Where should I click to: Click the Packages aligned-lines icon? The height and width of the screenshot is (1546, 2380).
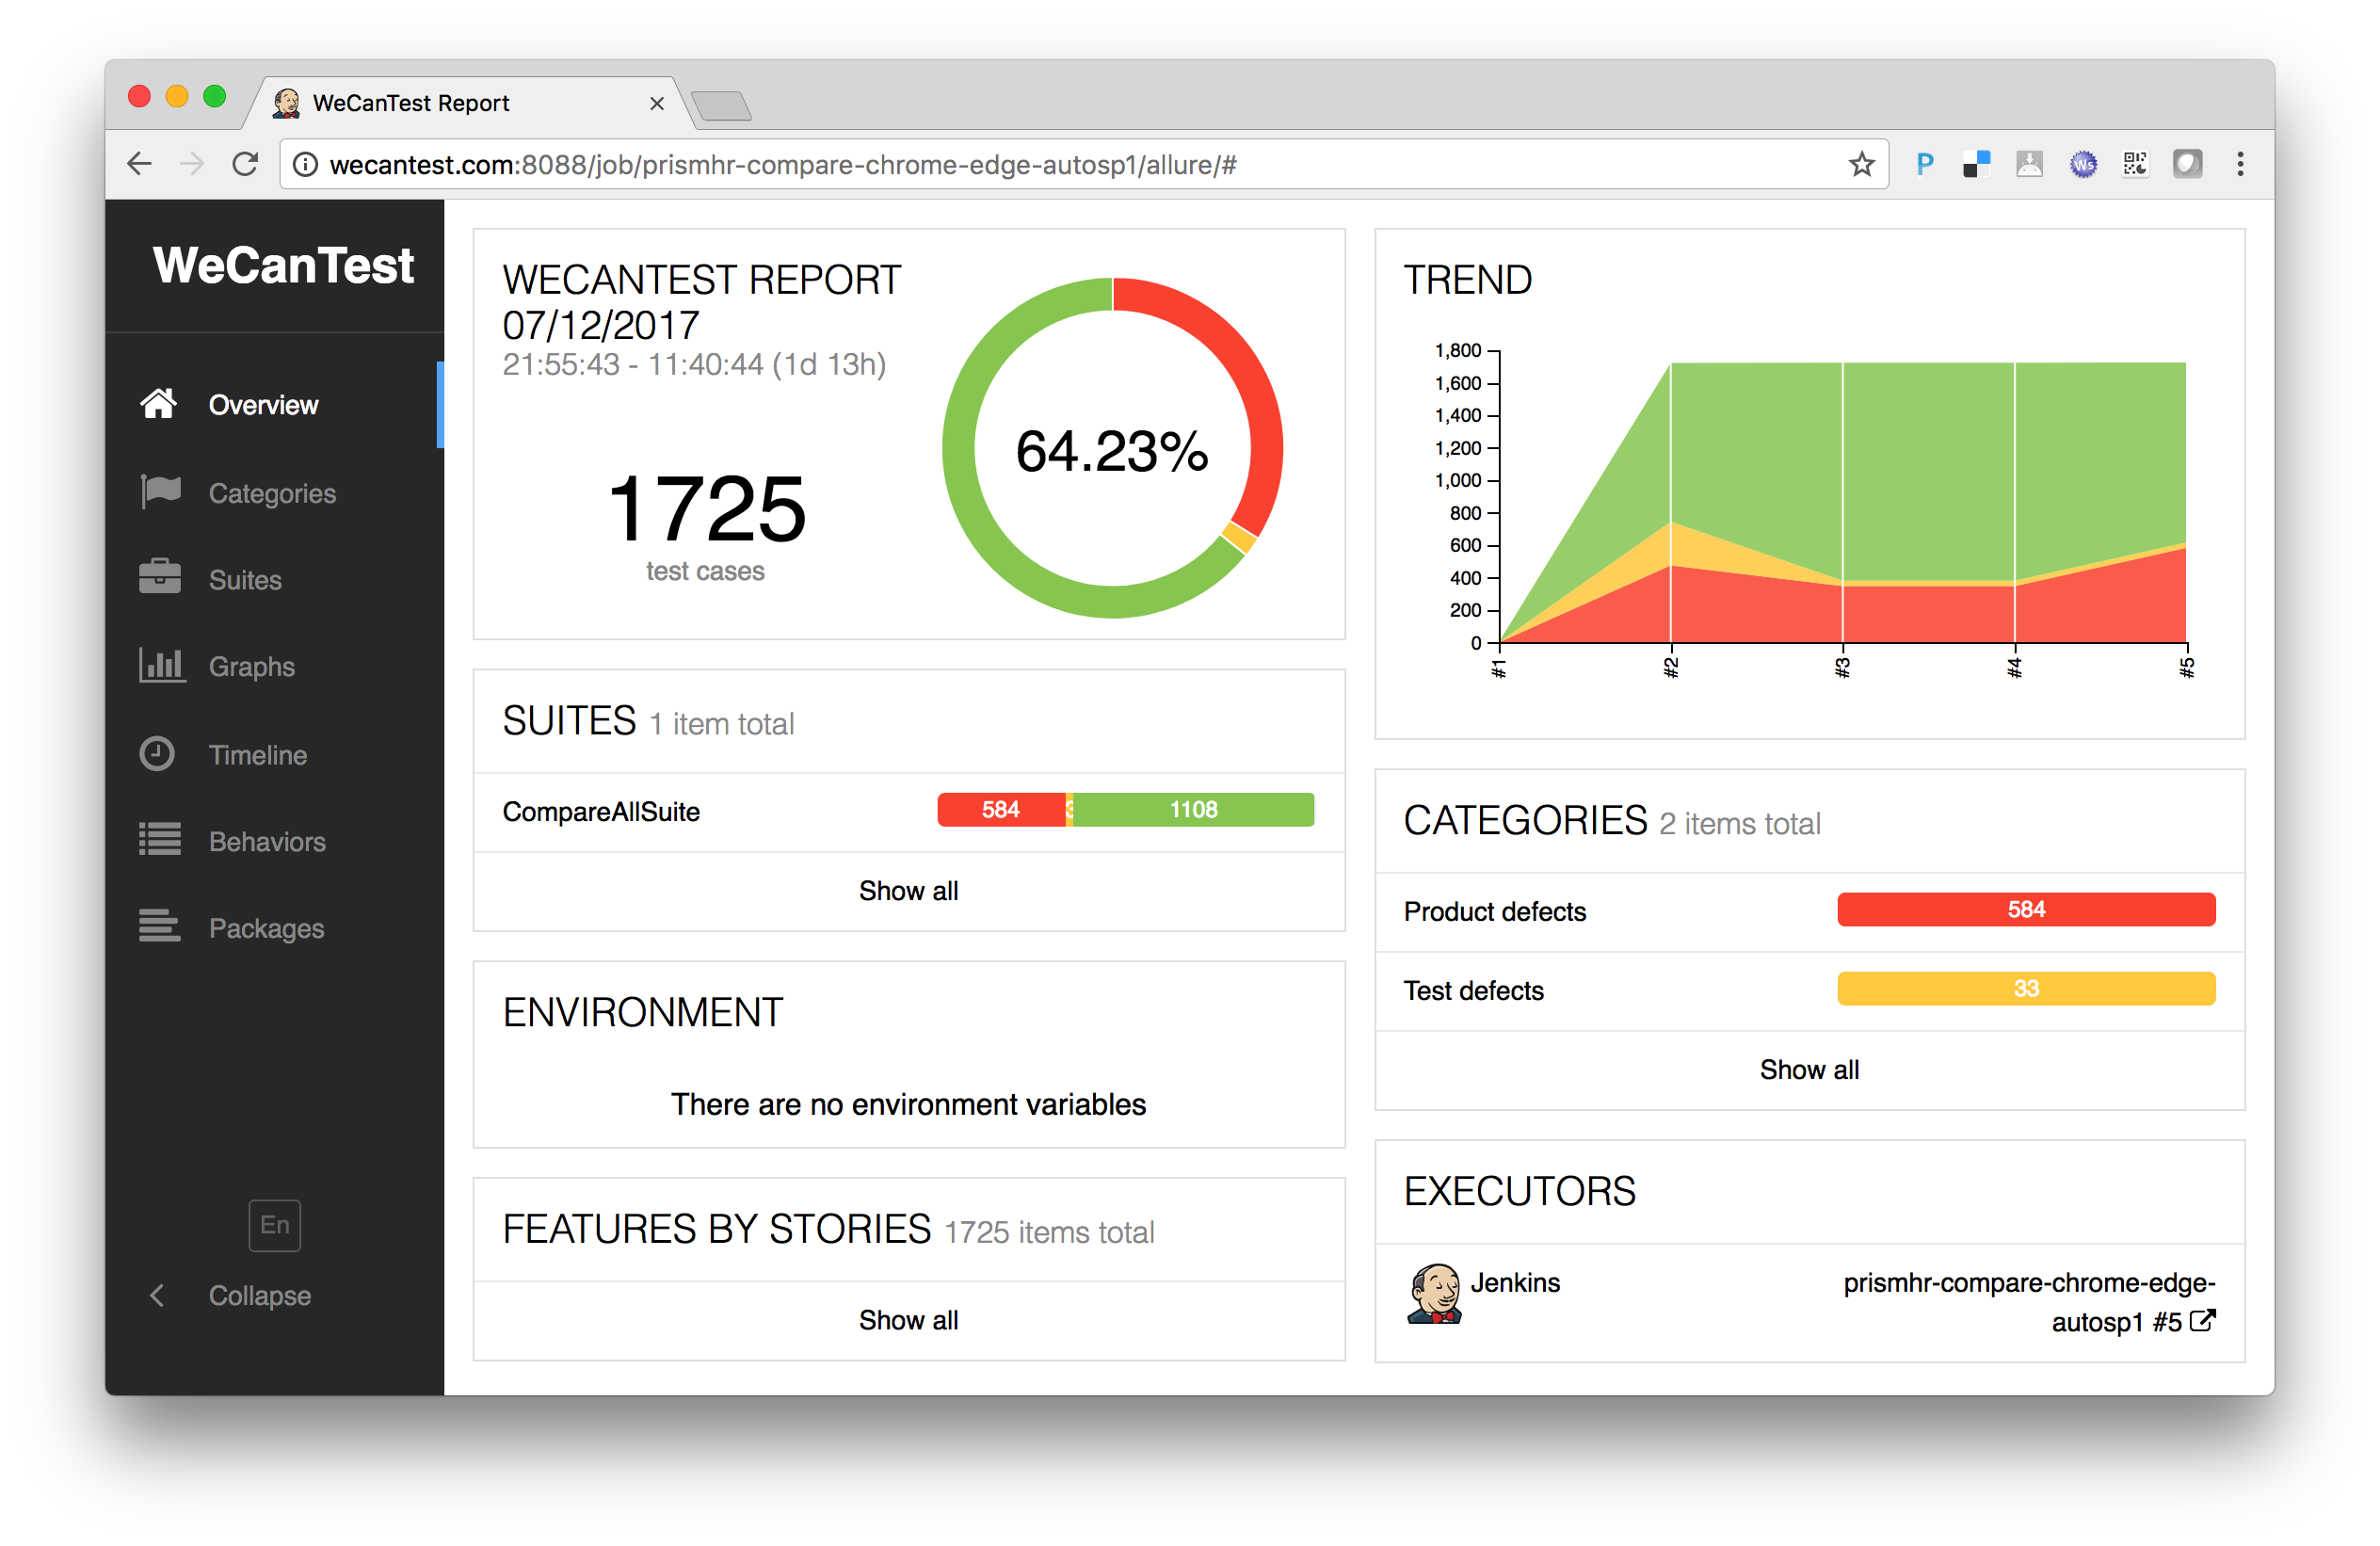click(x=160, y=927)
